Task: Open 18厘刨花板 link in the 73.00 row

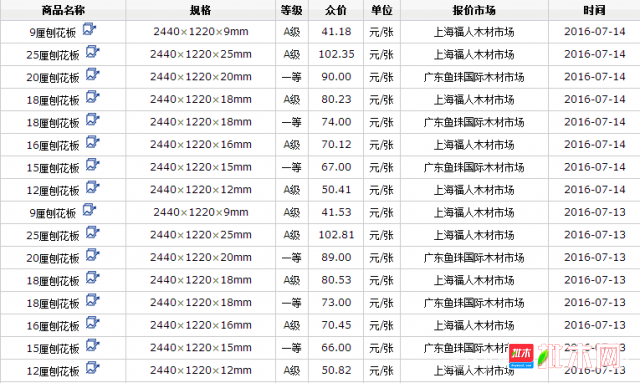Action: (x=53, y=303)
